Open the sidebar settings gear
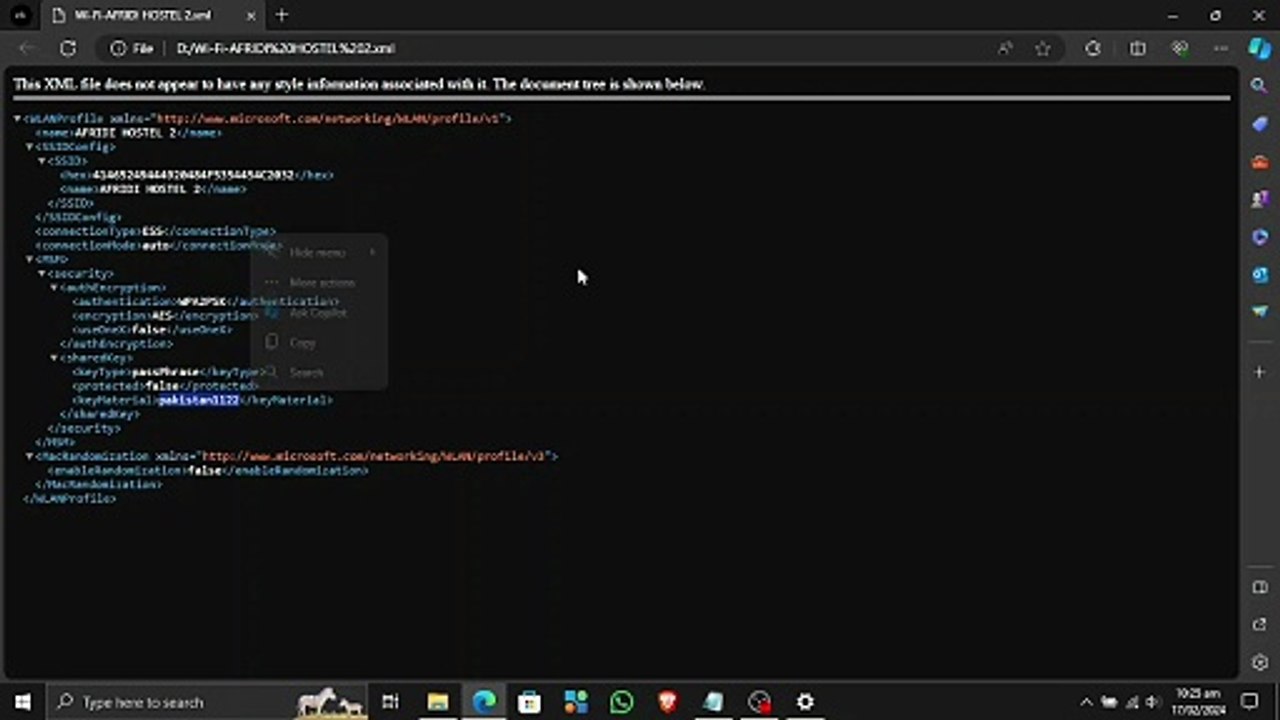The height and width of the screenshot is (720, 1280). tap(1259, 663)
